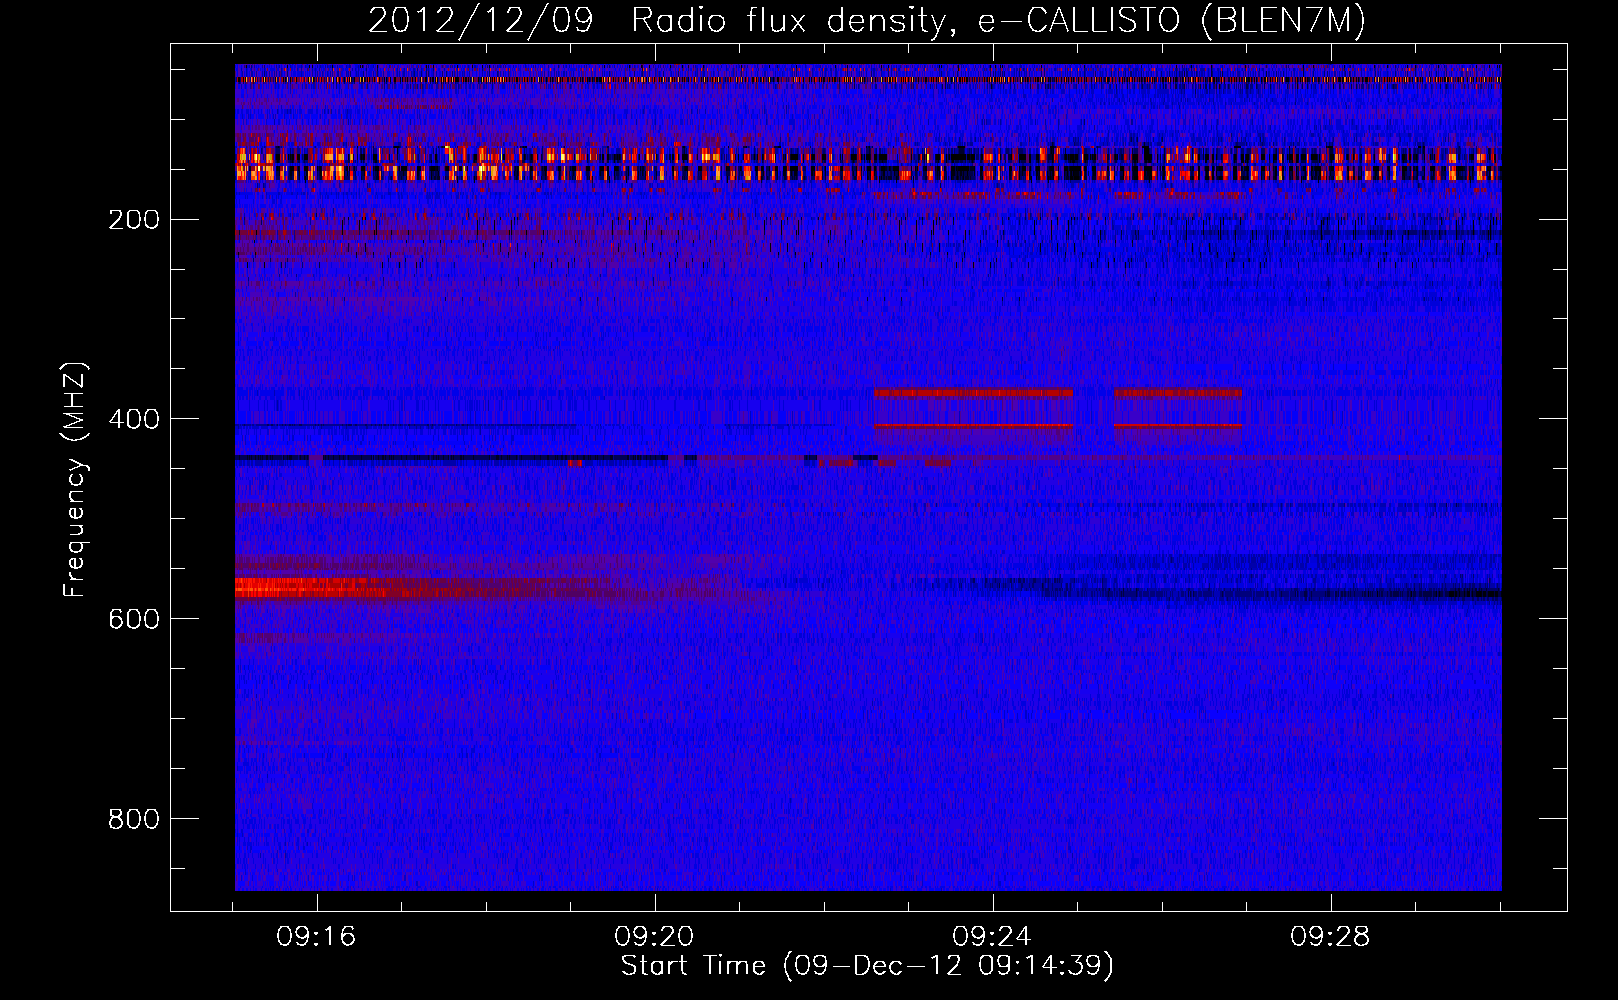Click the long red band near 375 MHz
Viewport: 1618px width, 1000px height.
[x=973, y=393]
